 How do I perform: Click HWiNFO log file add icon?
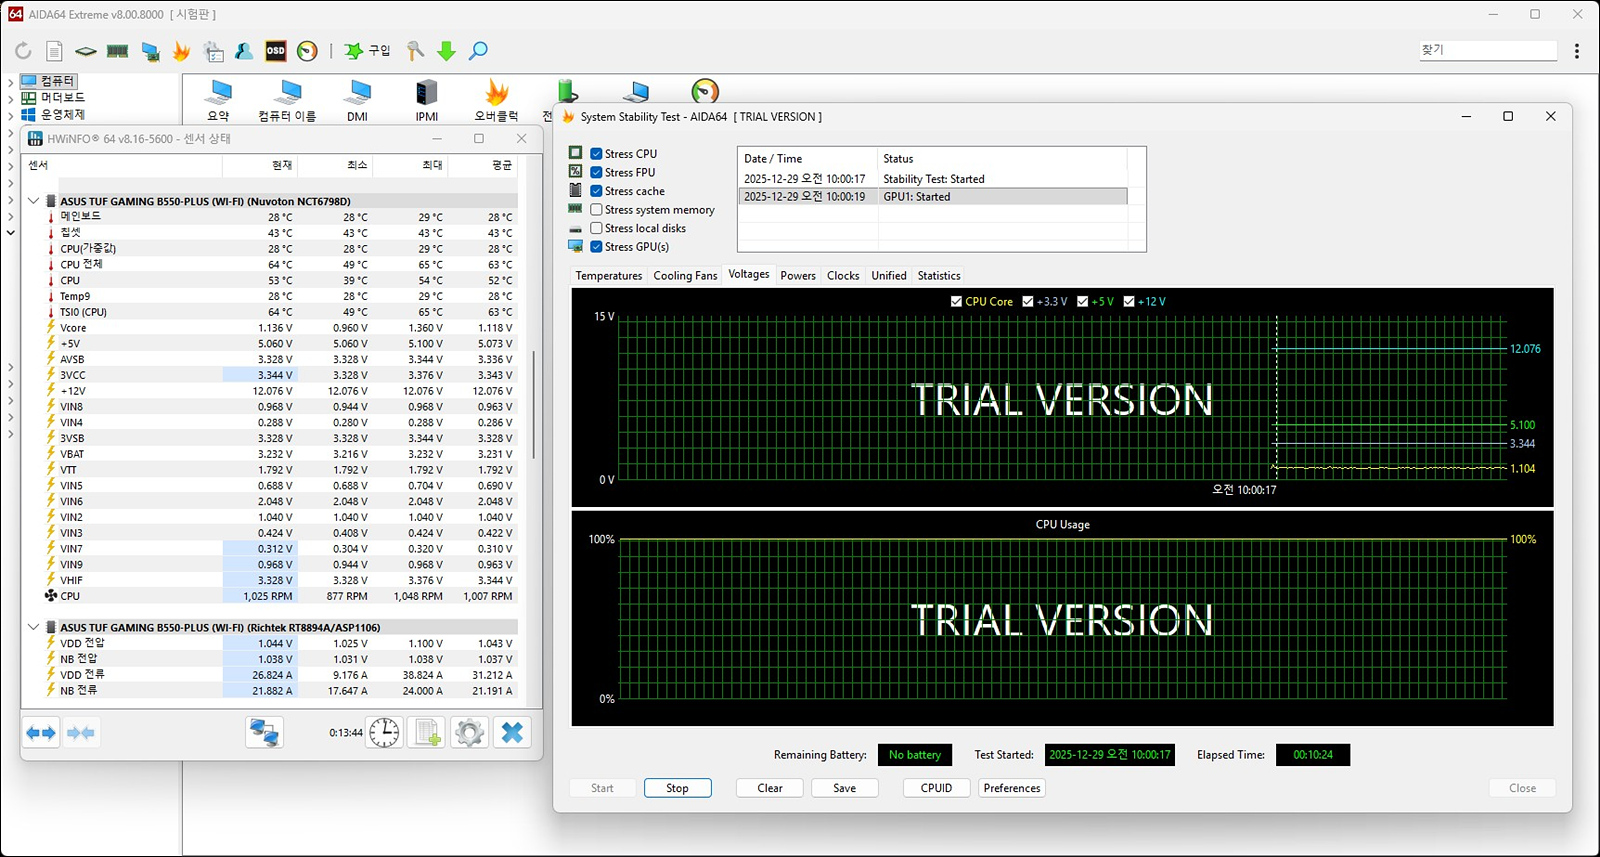point(427,733)
